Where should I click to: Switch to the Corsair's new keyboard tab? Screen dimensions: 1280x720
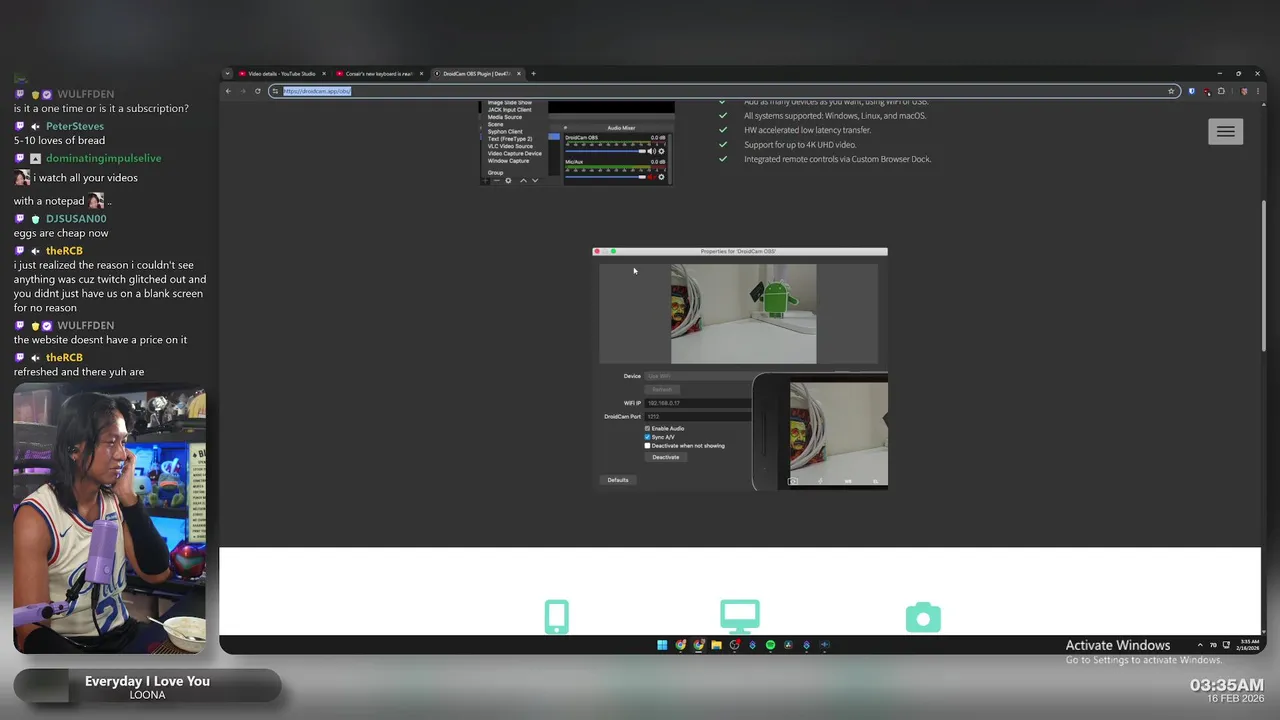(x=379, y=74)
